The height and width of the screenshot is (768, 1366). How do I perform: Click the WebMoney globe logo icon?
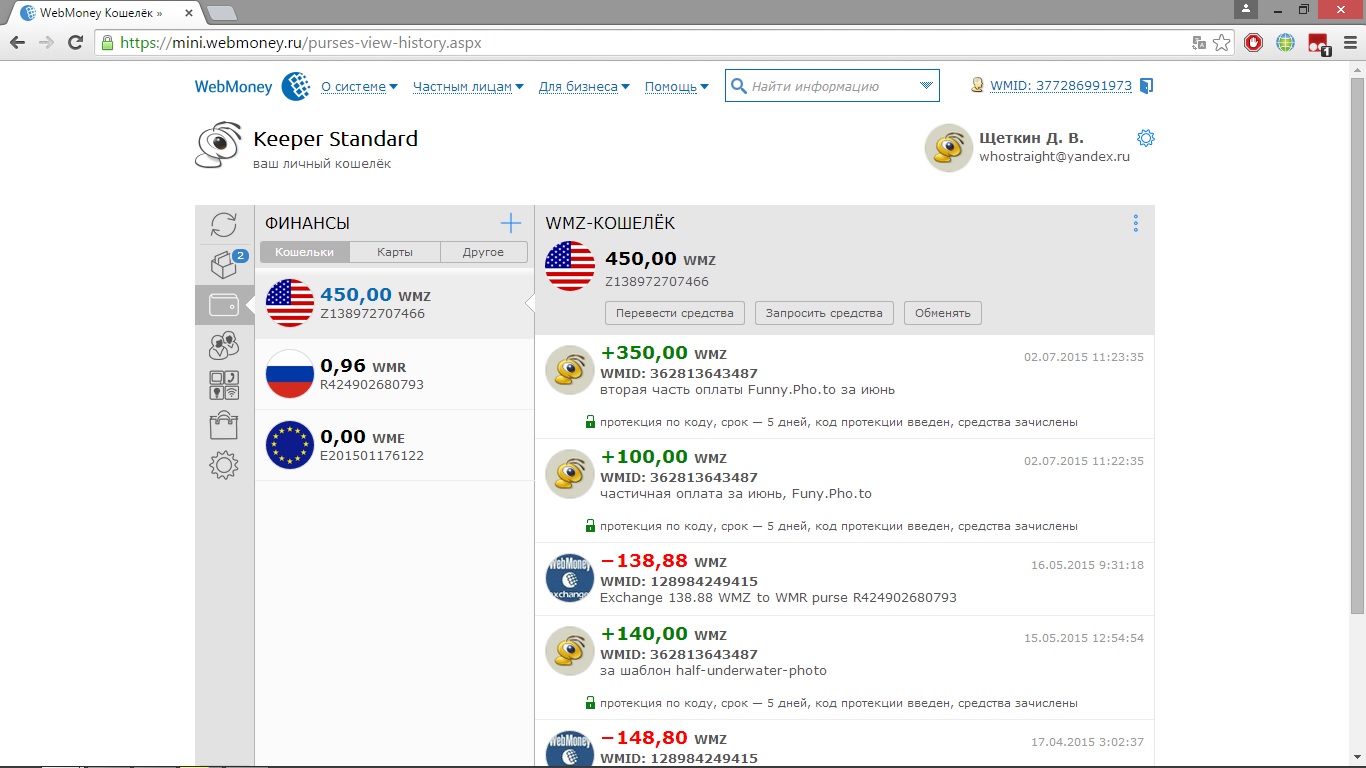[x=296, y=86]
